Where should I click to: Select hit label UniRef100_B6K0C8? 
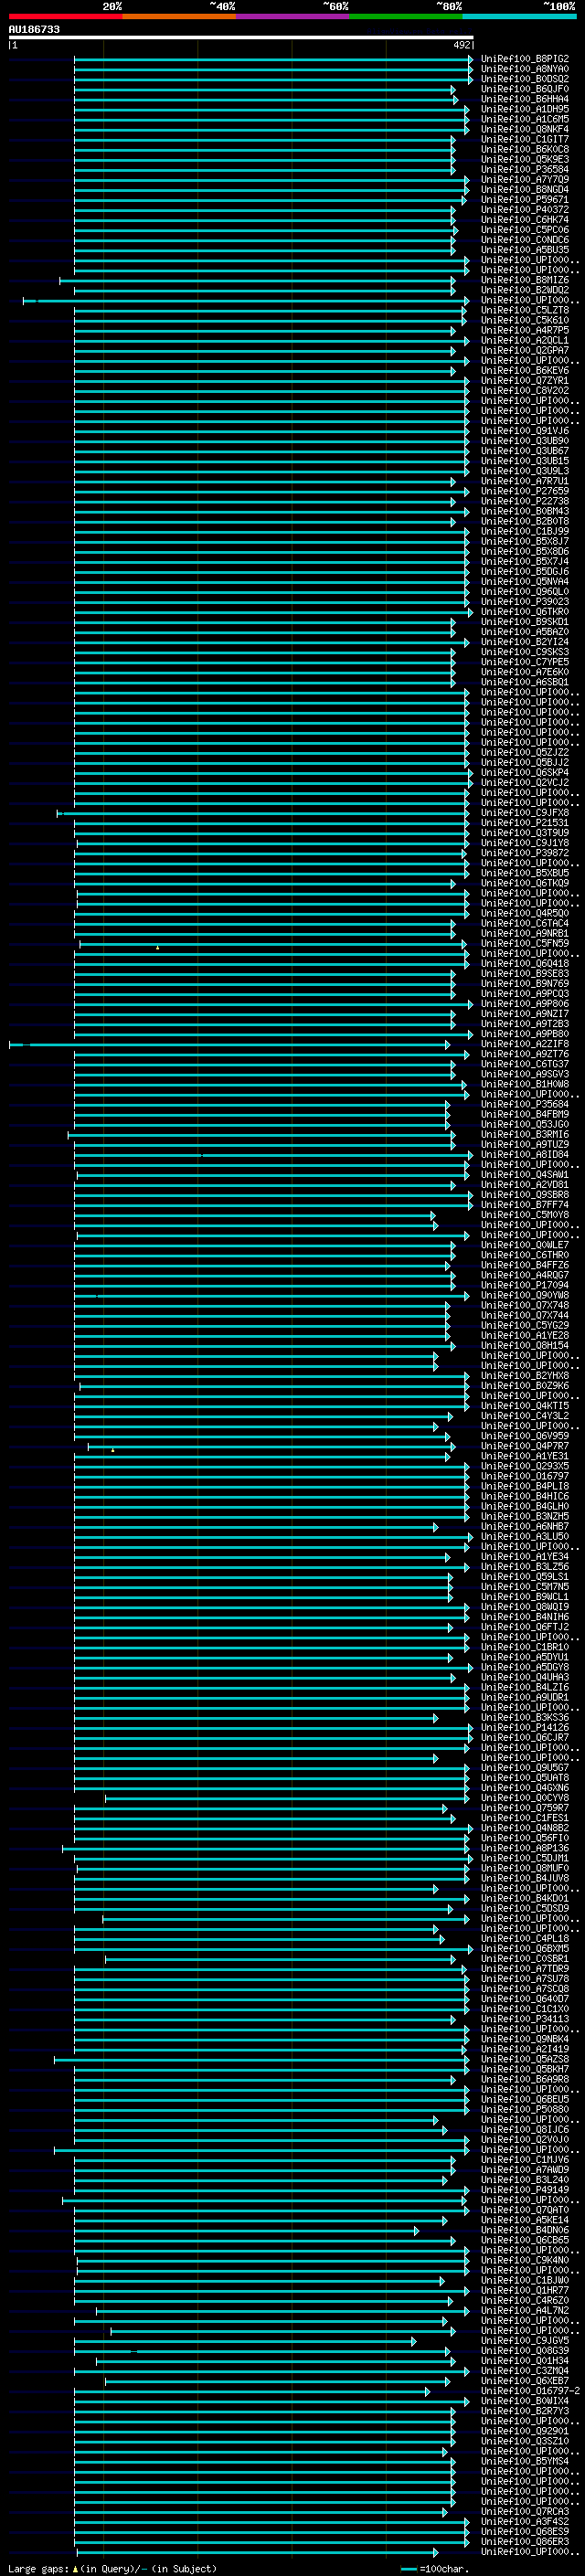coord(525,149)
